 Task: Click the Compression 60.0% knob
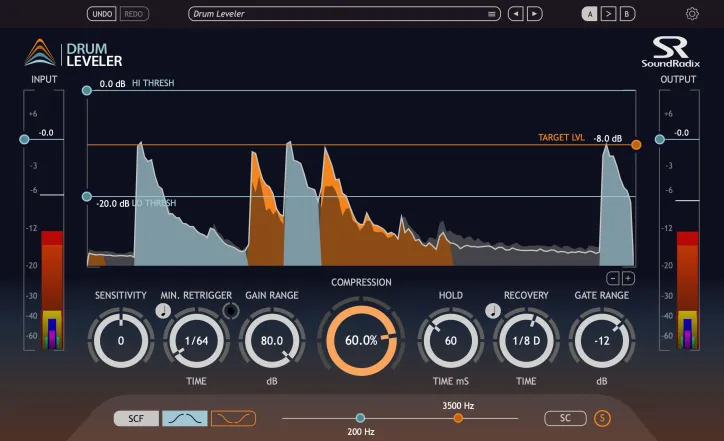point(361,340)
